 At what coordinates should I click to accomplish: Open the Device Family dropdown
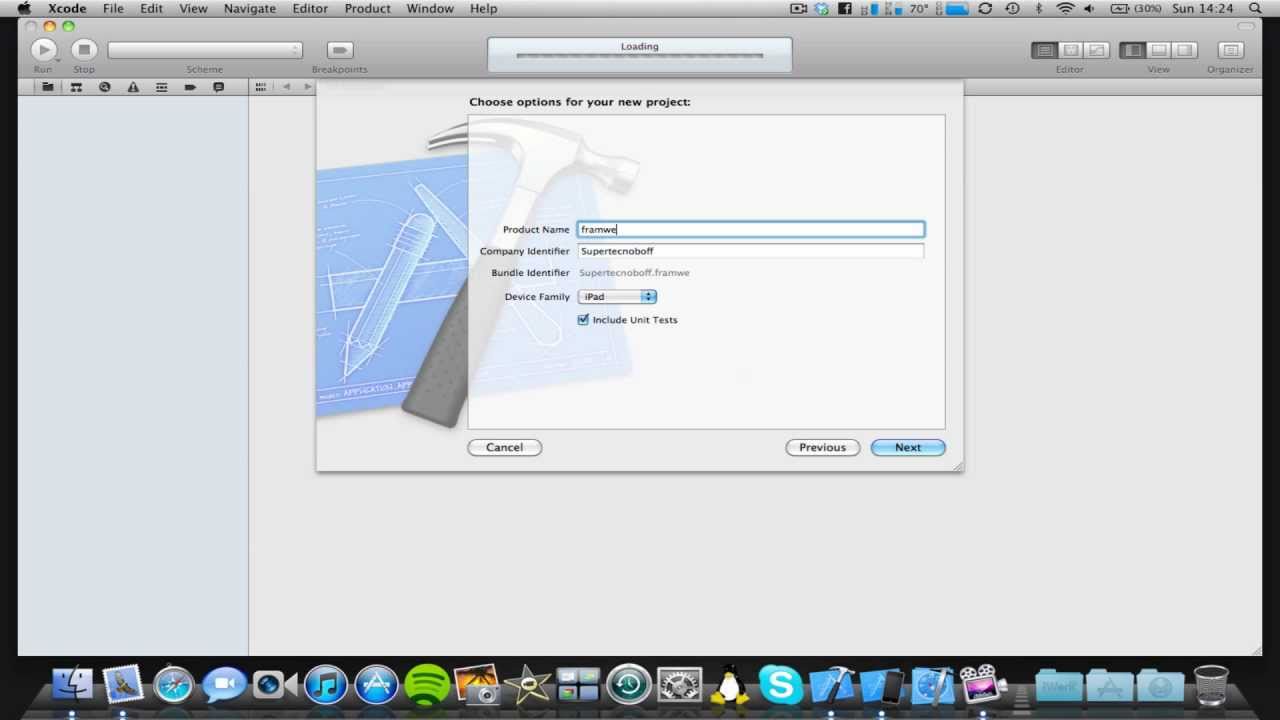coord(617,297)
